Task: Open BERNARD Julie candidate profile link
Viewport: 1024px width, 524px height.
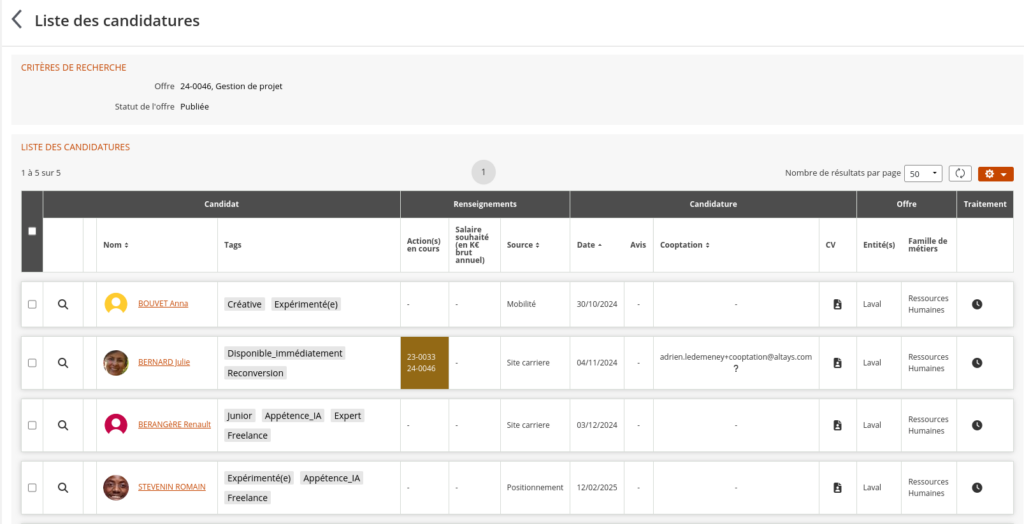Action: point(164,362)
